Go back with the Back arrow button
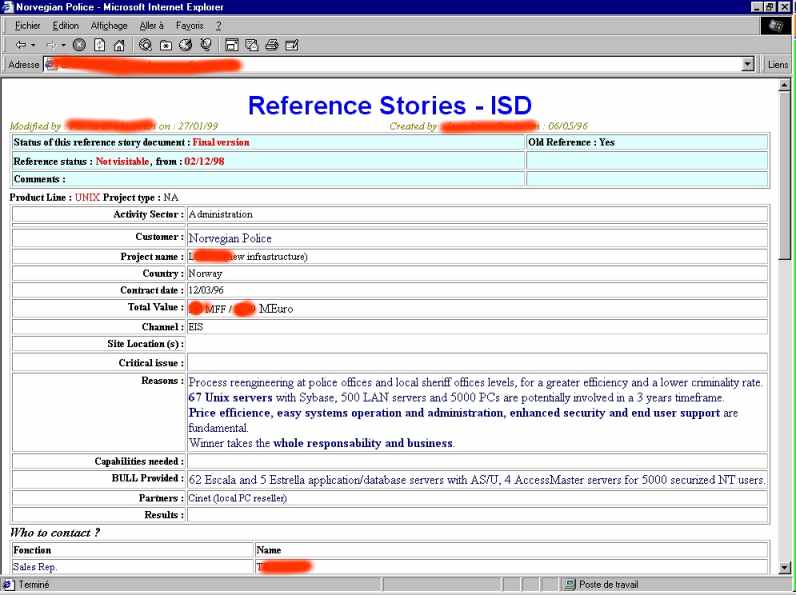796x595 pixels. pyautogui.click(x=20, y=45)
